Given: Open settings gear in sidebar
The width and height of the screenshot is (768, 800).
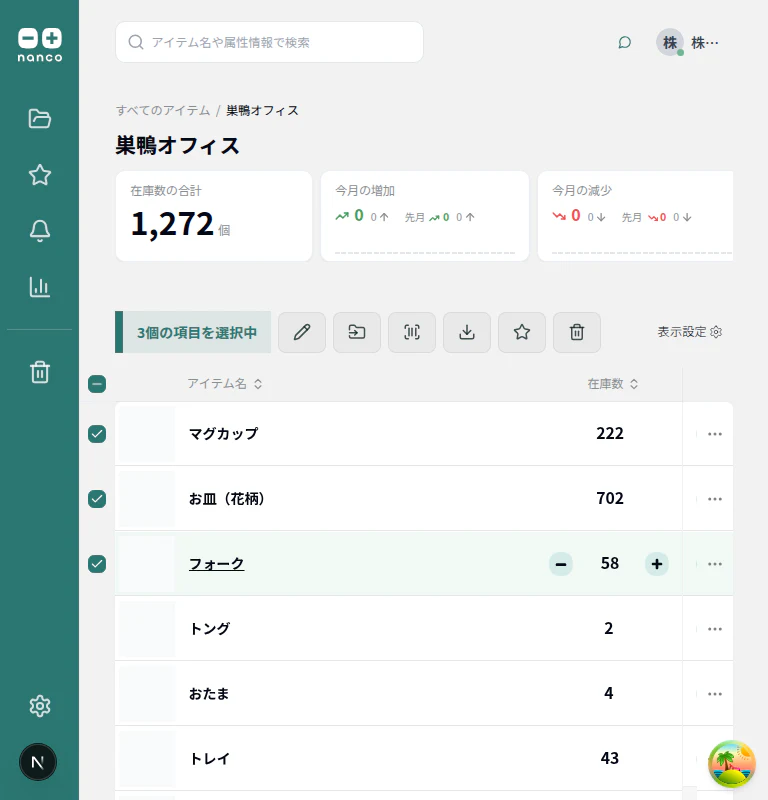Looking at the screenshot, I should point(40,706).
